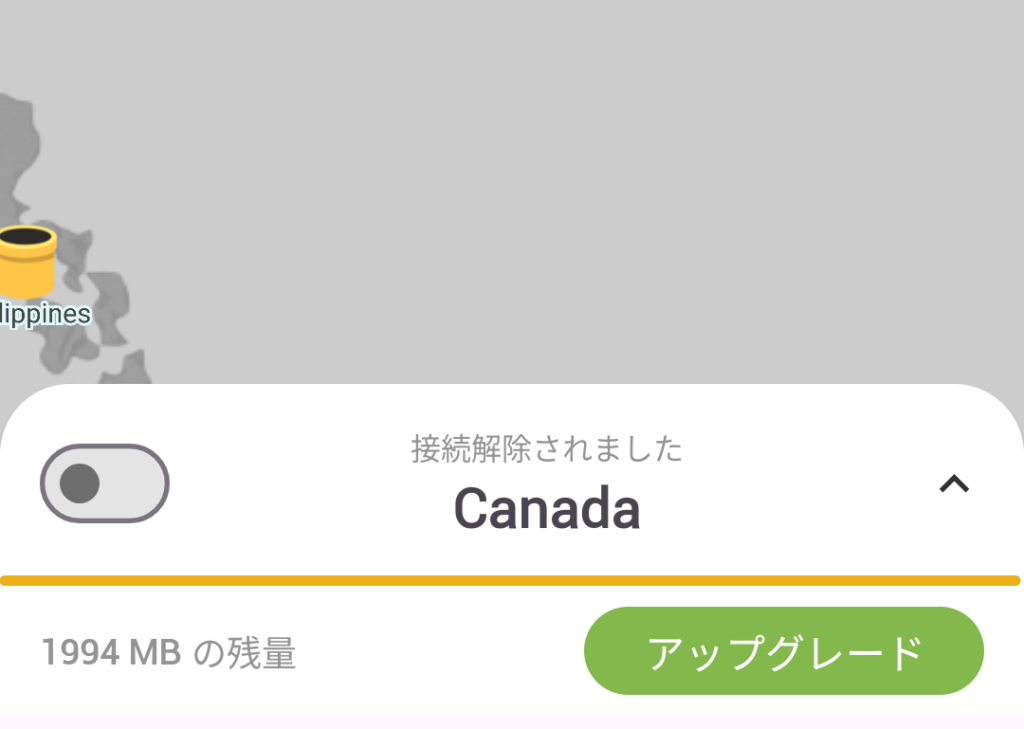Click the dark opening of the tunnel barrel

coord(26,236)
